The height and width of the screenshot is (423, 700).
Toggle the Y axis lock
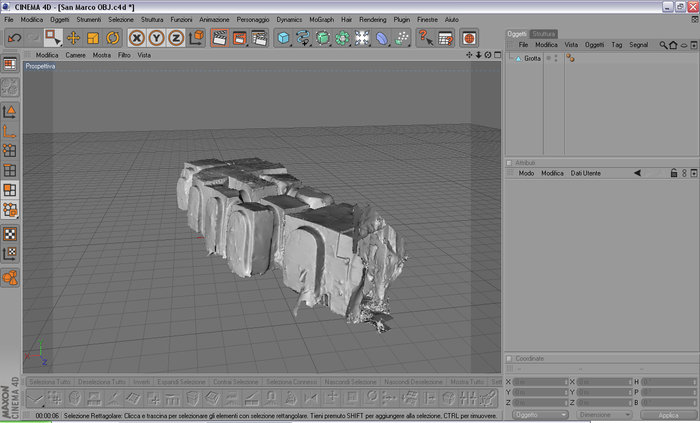pos(156,38)
